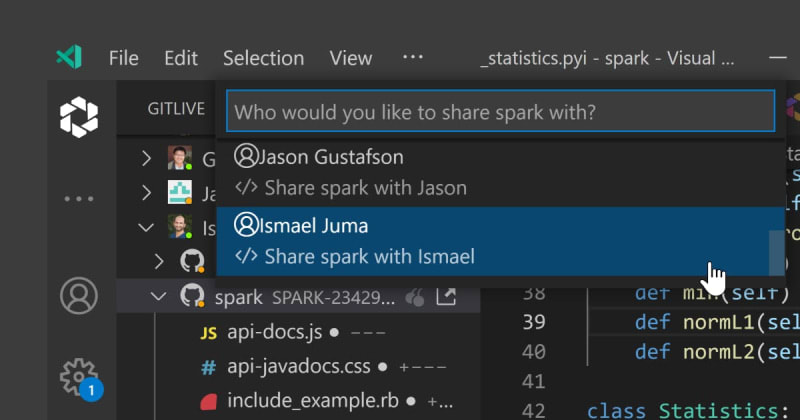Open the File menu

click(124, 58)
